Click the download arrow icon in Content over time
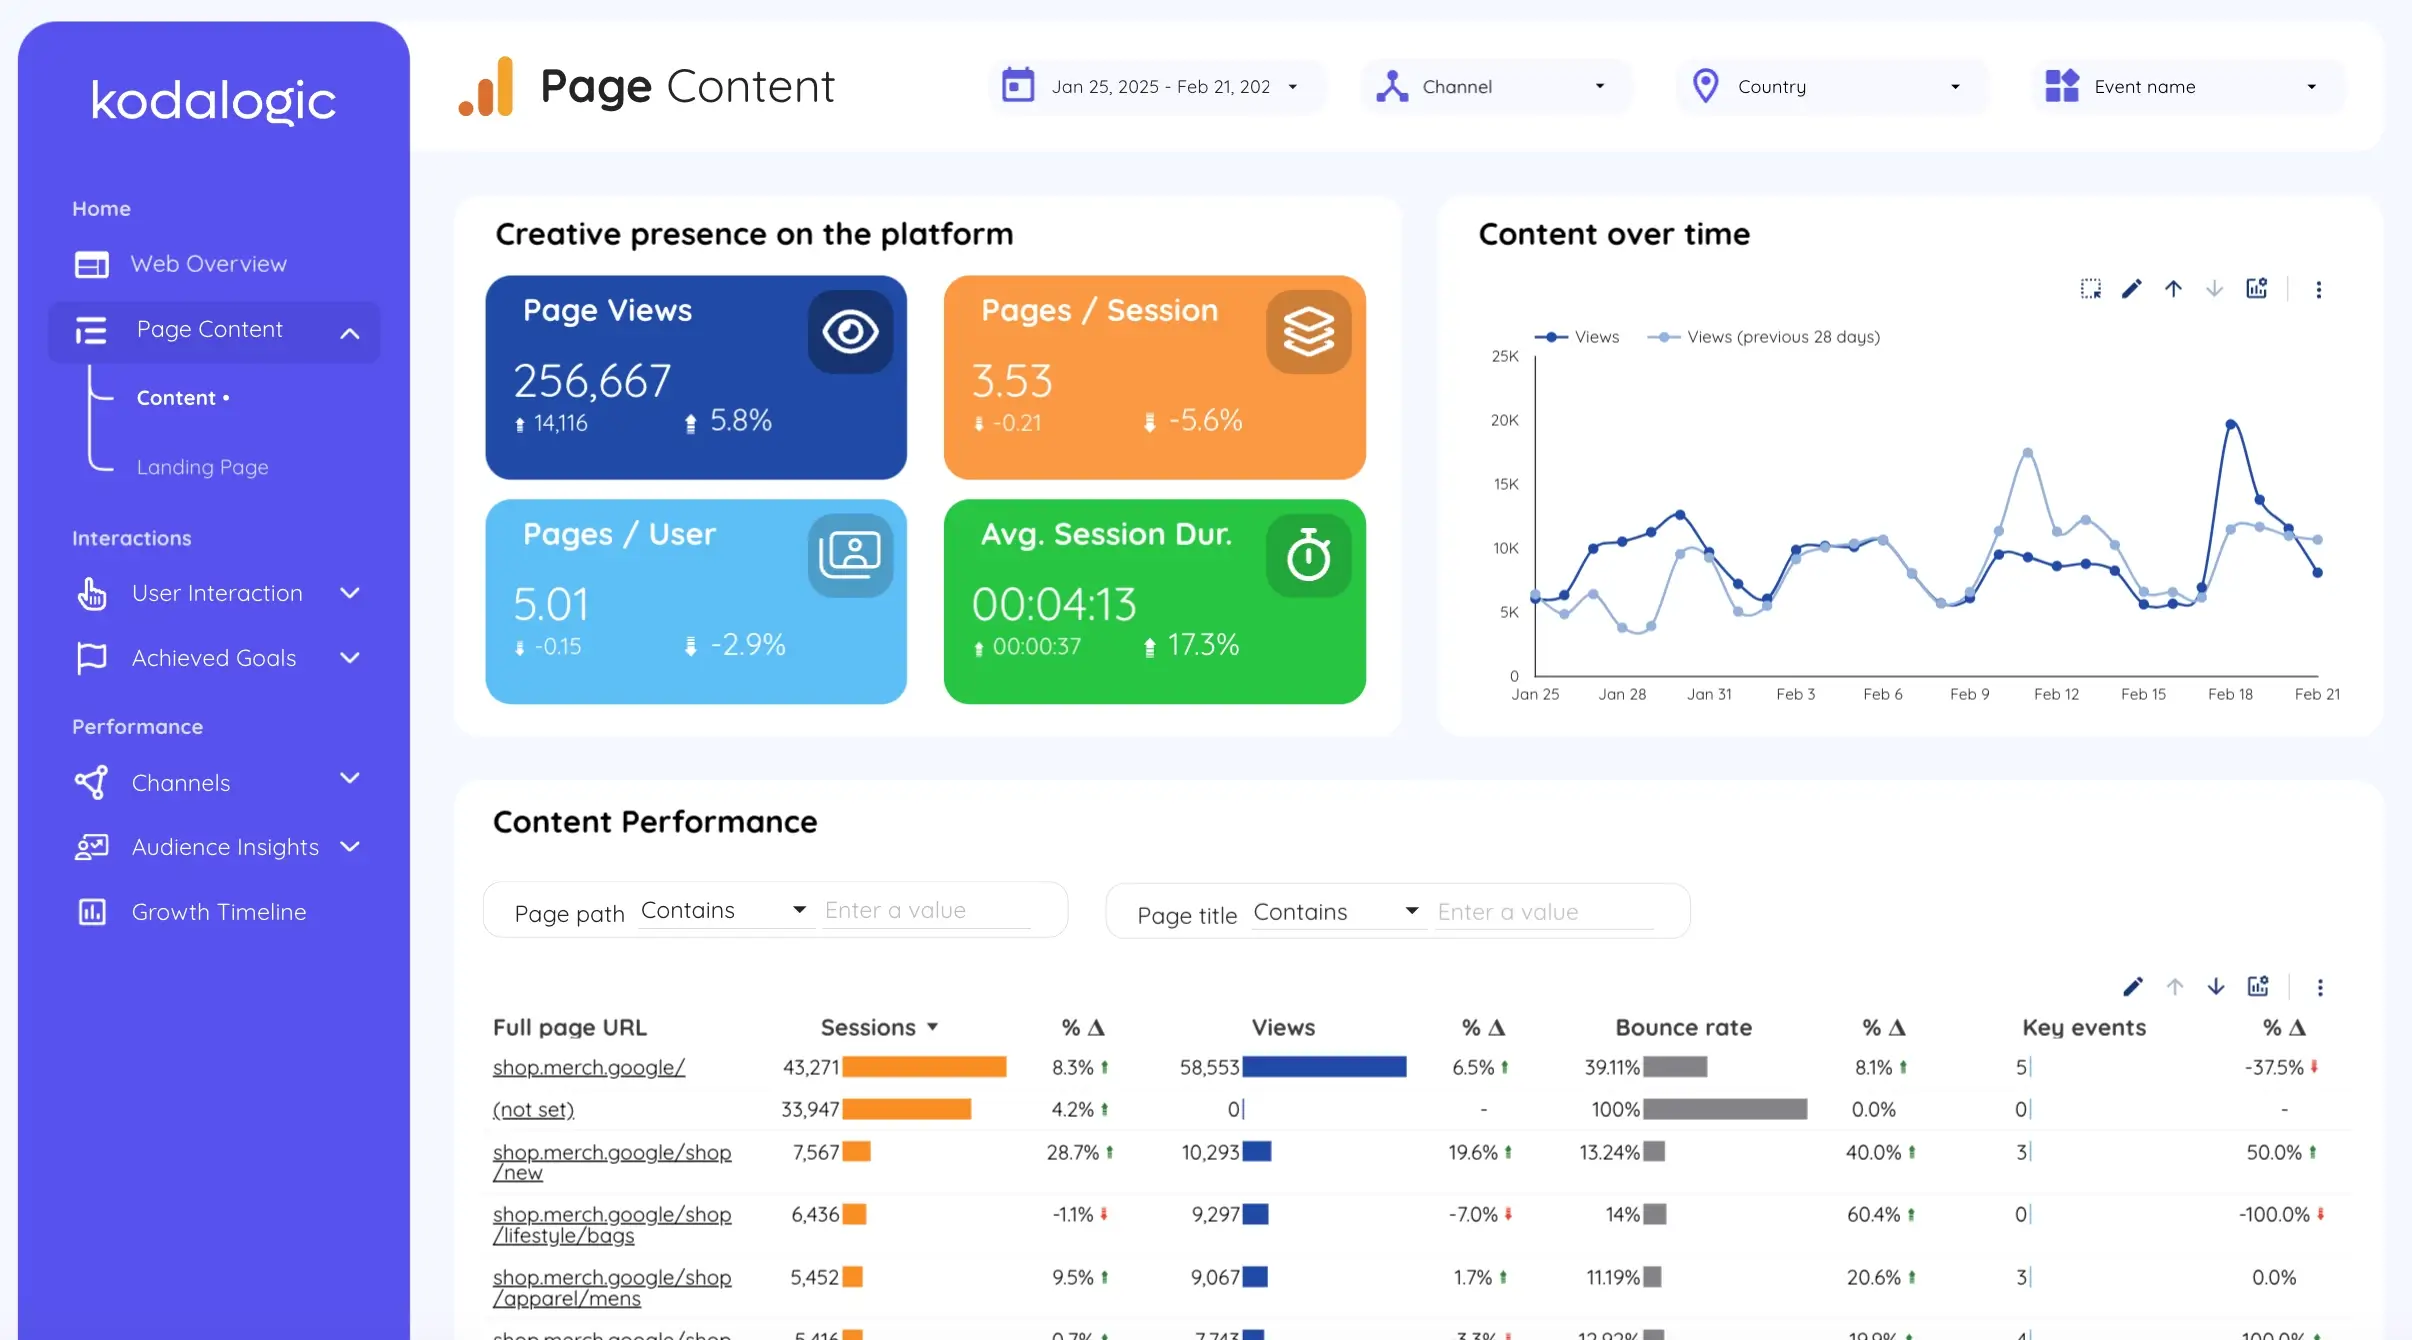 (x=2212, y=289)
